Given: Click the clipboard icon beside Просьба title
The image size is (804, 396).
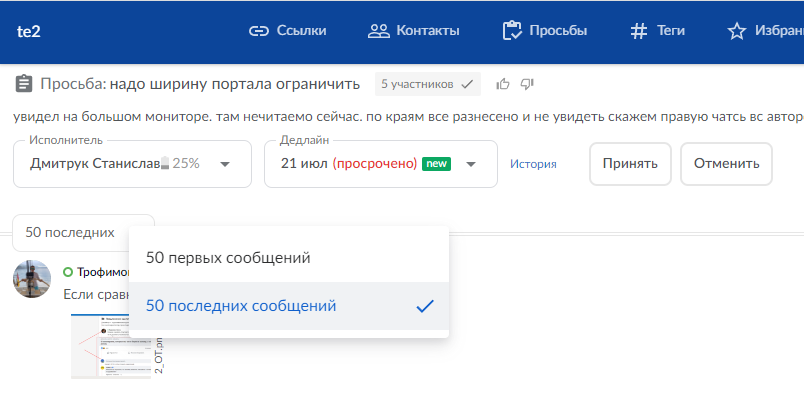Looking at the screenshot, I should [x=24, y=84].
